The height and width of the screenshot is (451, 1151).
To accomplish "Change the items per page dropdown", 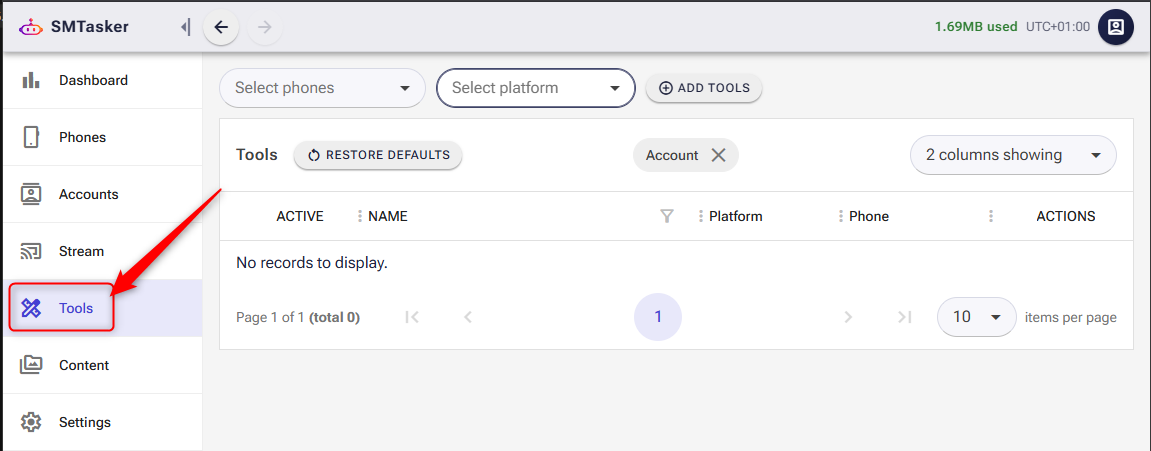I will pos(976,317).
